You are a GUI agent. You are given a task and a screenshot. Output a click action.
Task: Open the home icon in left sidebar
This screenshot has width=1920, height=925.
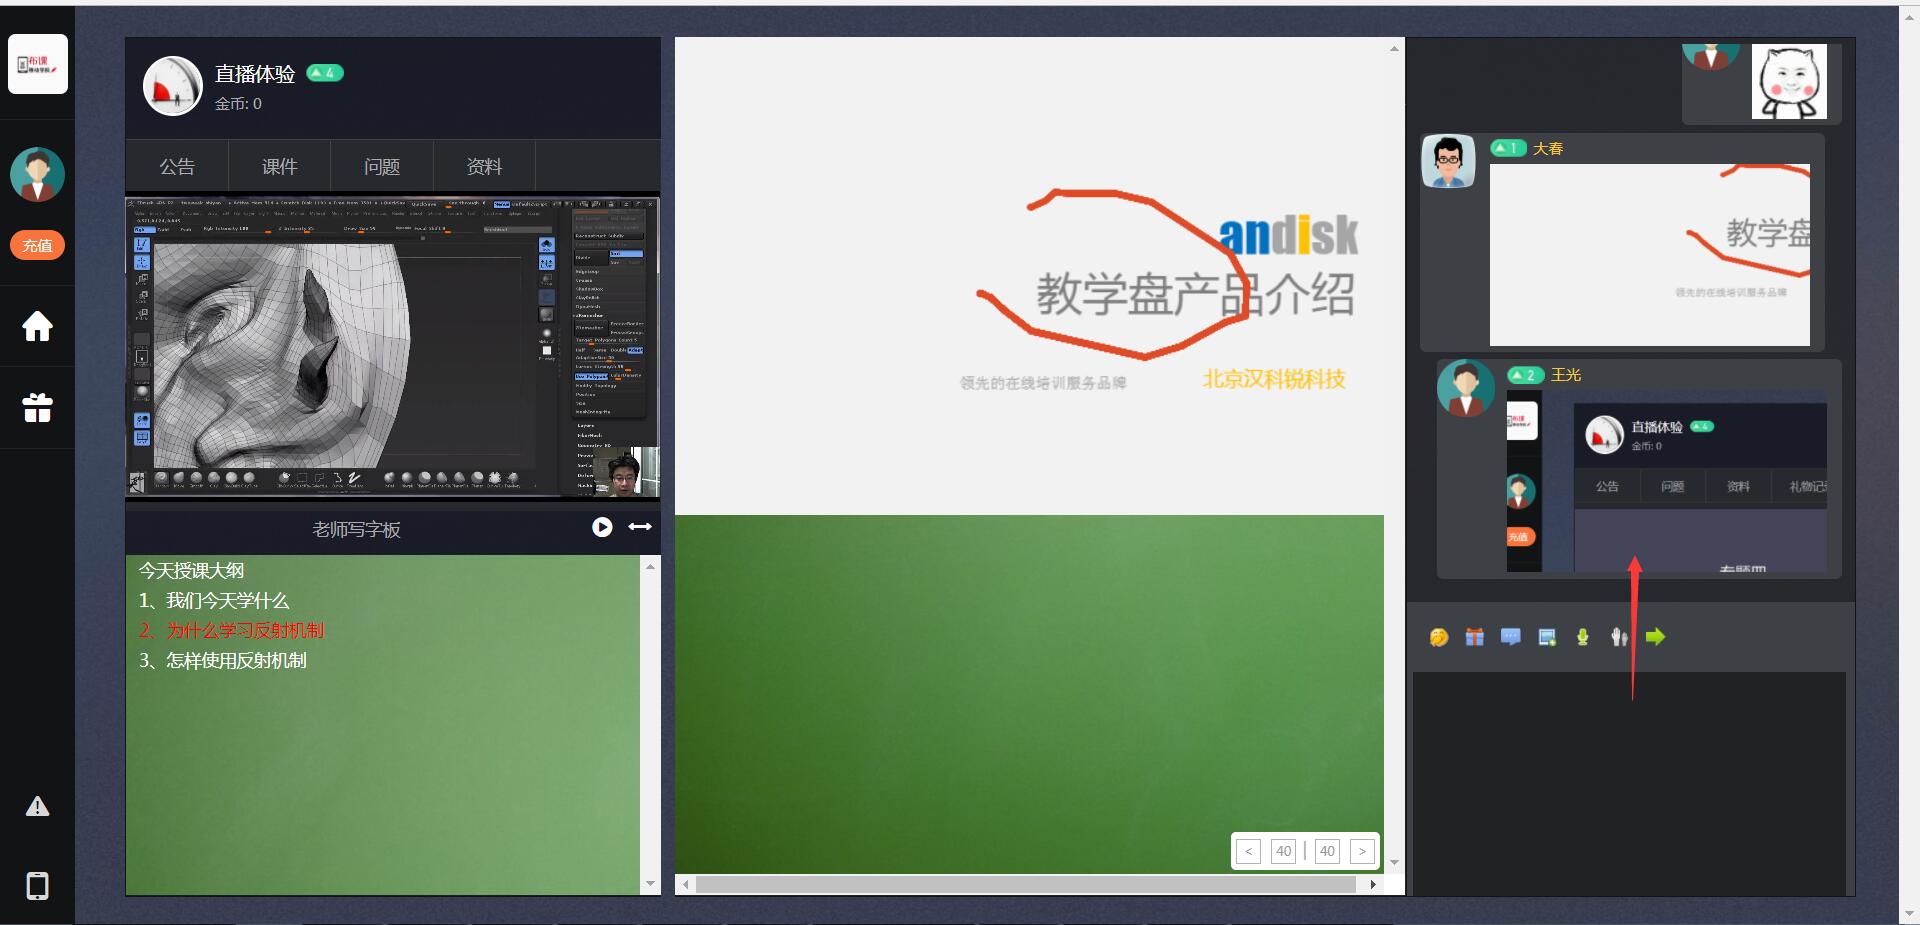pos(37,327)
